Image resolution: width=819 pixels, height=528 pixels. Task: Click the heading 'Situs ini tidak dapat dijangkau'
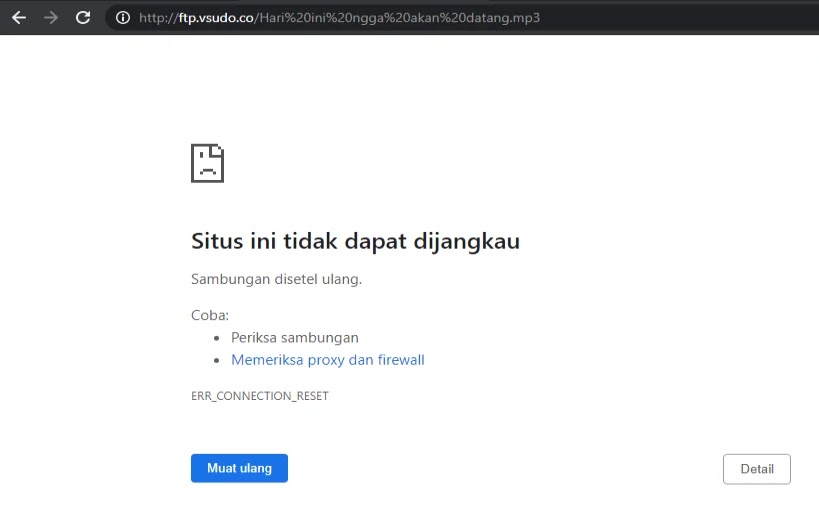tap(356, 241)
